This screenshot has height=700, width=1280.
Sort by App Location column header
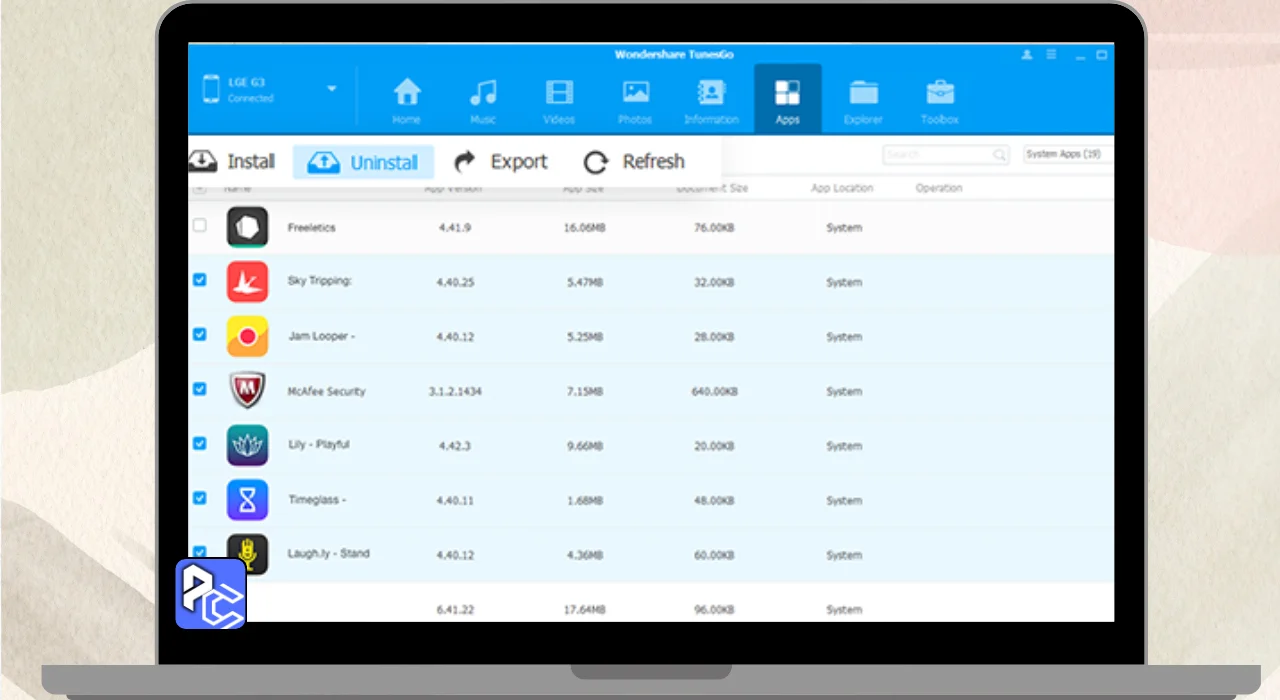click(842, 188)
